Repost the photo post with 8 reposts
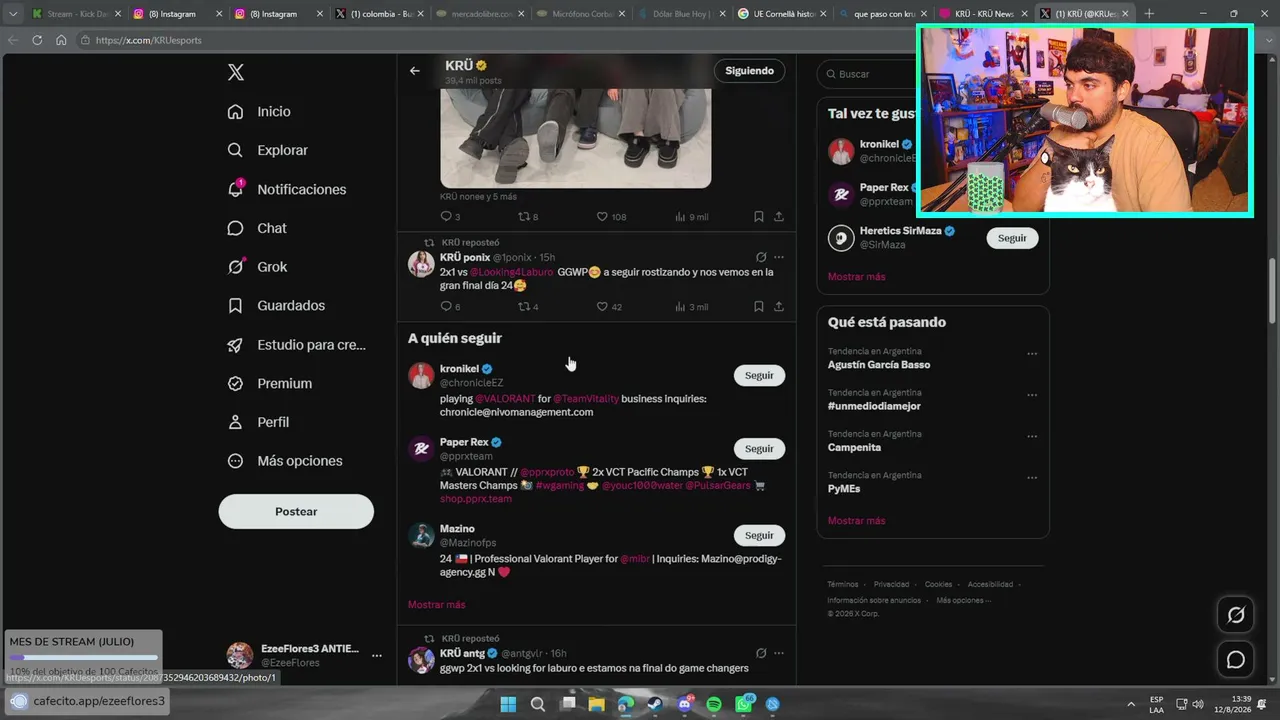The image size is (1280, 720). pyautogui.click(x=528, y=217)
